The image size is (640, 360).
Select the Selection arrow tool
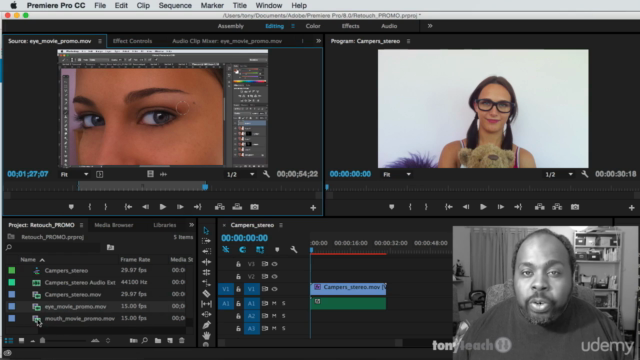click(206, 231)
